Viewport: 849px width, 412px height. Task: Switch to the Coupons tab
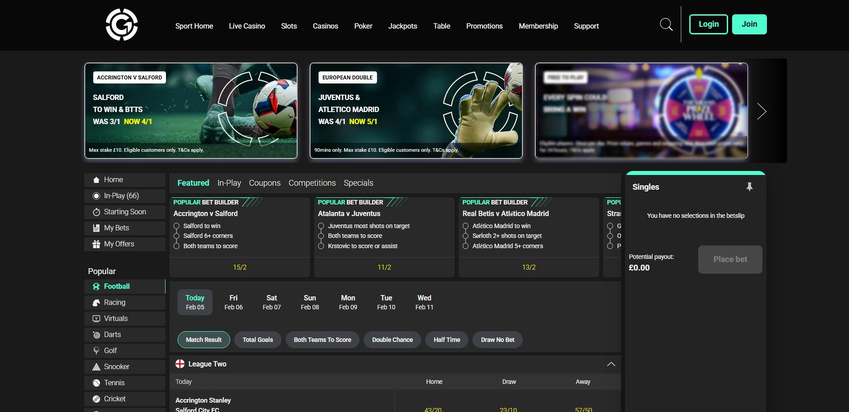[x=265, y=183]
